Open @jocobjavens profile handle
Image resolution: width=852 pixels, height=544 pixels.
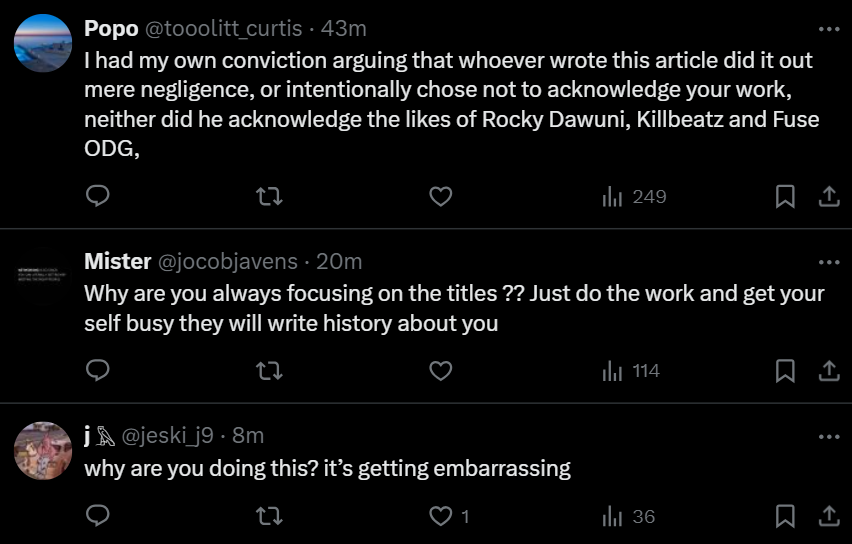point(228,262)
